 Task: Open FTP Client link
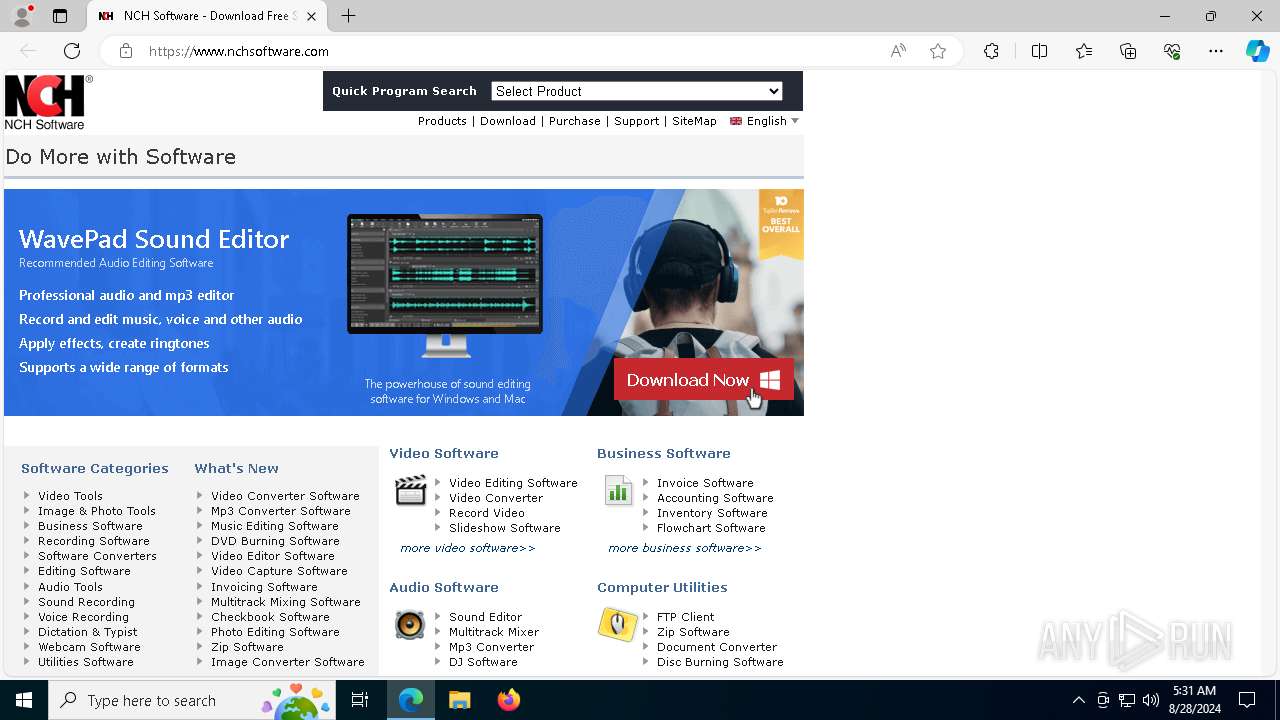tap(685, 617)
